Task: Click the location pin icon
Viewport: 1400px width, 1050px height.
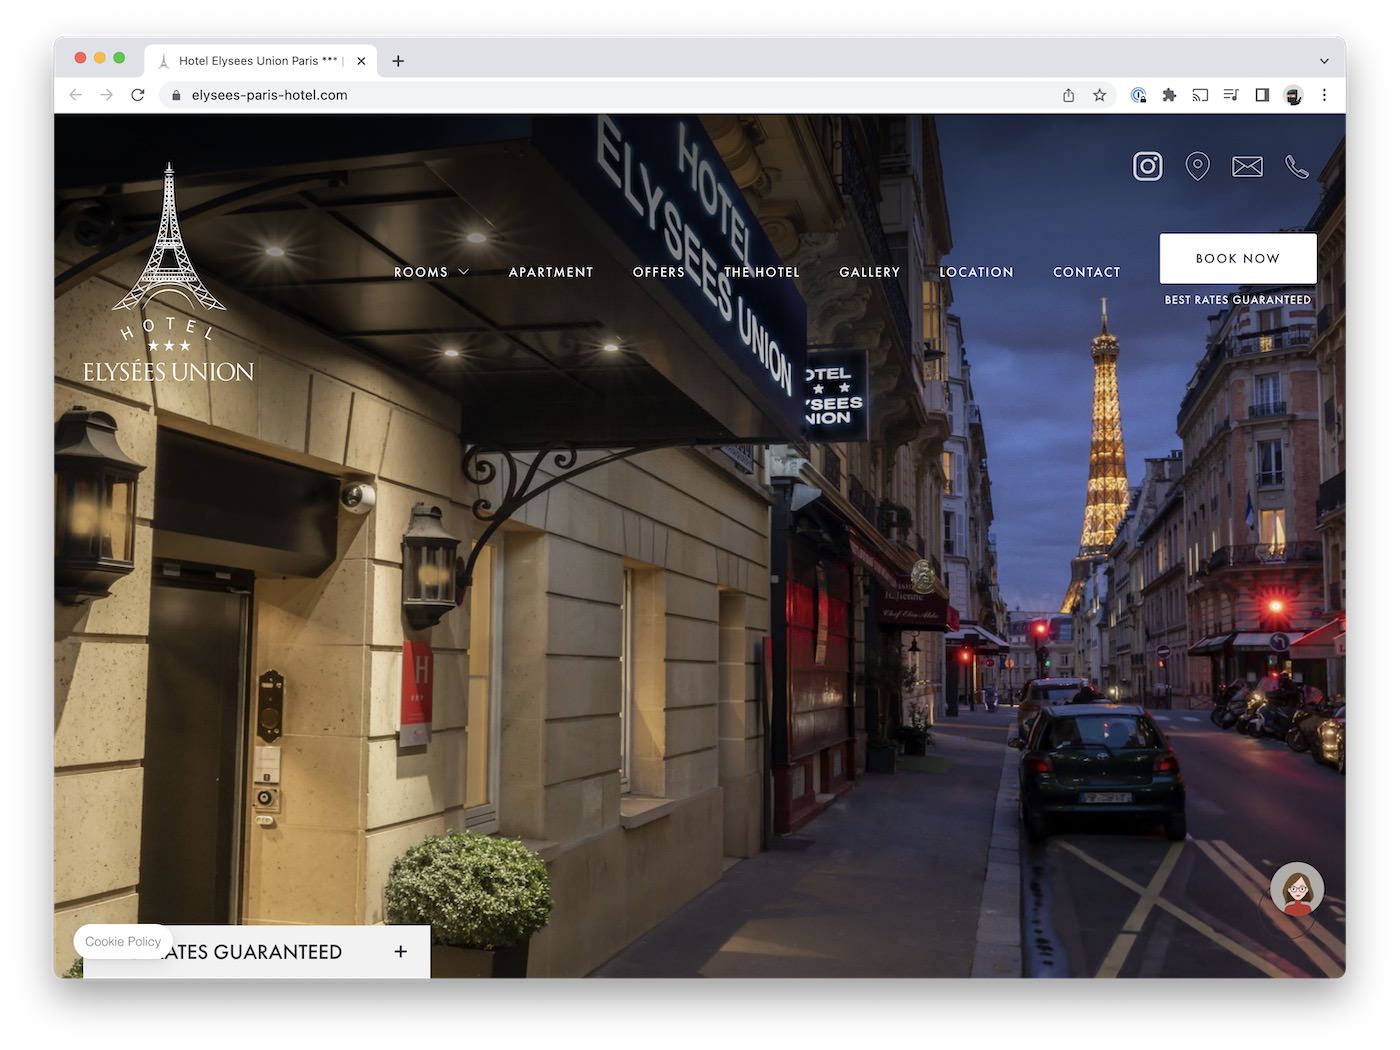Action: [x=1197, y=166]
